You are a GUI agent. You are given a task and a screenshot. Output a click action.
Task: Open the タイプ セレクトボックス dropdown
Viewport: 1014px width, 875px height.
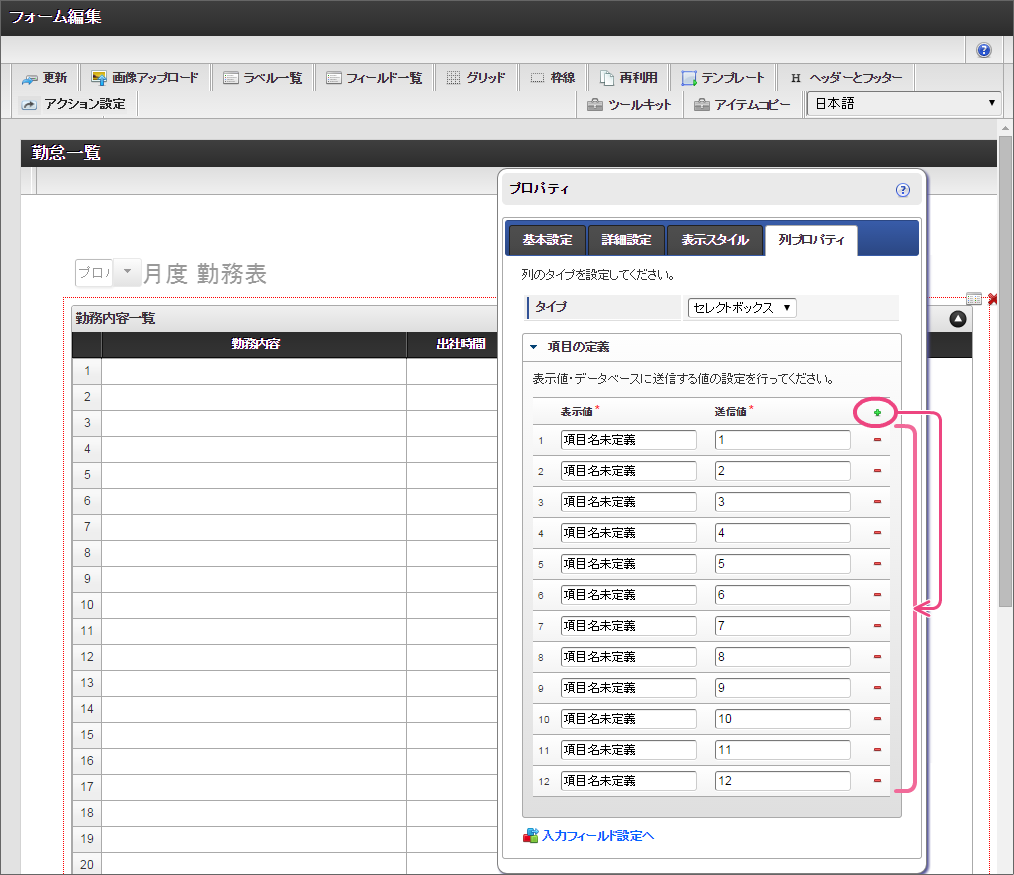pyautogui.click(x=741, y=308)
